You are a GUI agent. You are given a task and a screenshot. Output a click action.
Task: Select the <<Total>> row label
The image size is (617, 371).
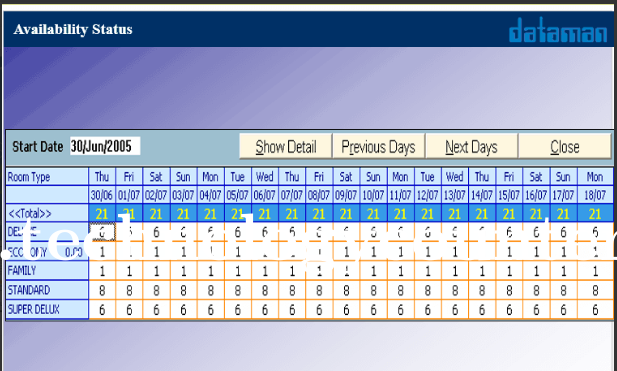[47, 214]
